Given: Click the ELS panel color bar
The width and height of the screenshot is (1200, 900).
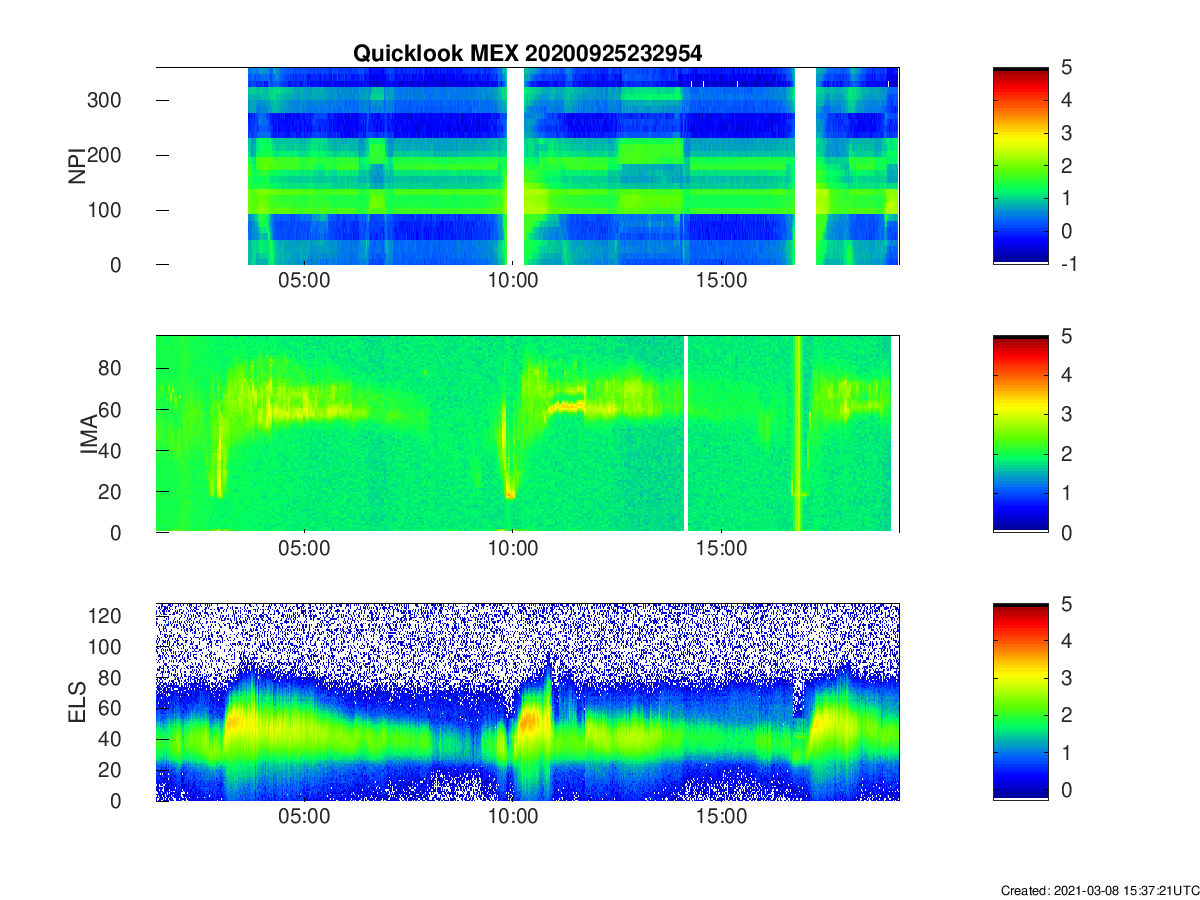Looking at the screenshot, I should 1020,702.
